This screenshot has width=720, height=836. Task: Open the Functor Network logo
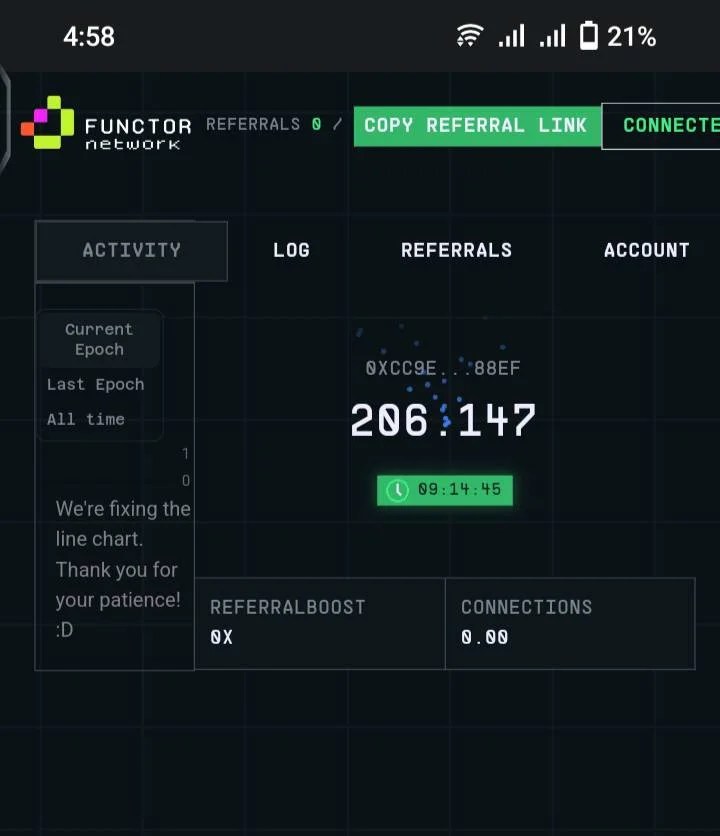tap(107, 123)
